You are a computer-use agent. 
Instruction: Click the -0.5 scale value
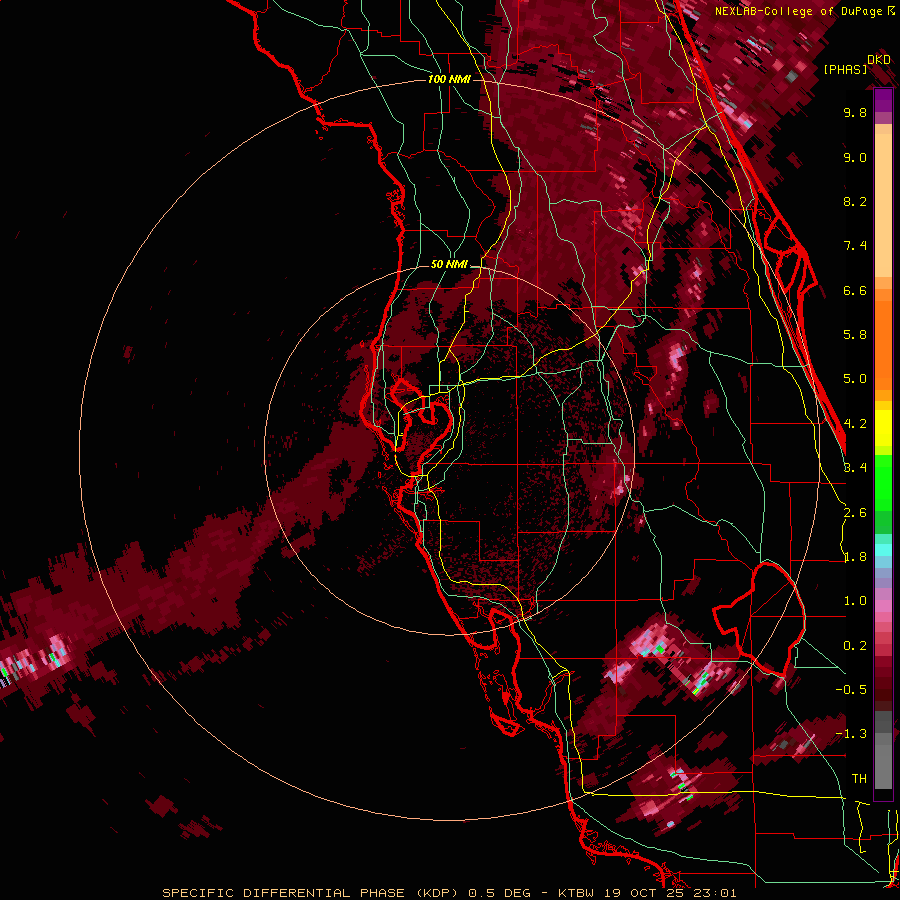pos(851,690)
